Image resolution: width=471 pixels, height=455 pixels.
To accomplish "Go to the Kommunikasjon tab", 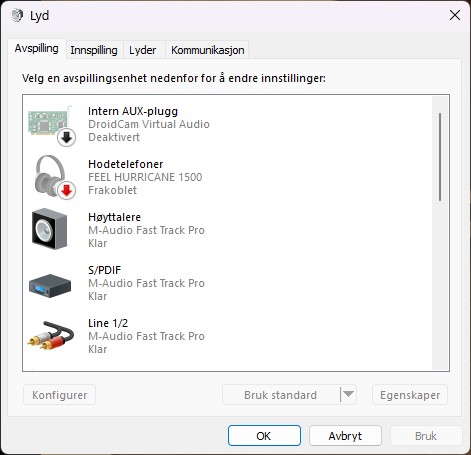I will (x=208, y=50).
